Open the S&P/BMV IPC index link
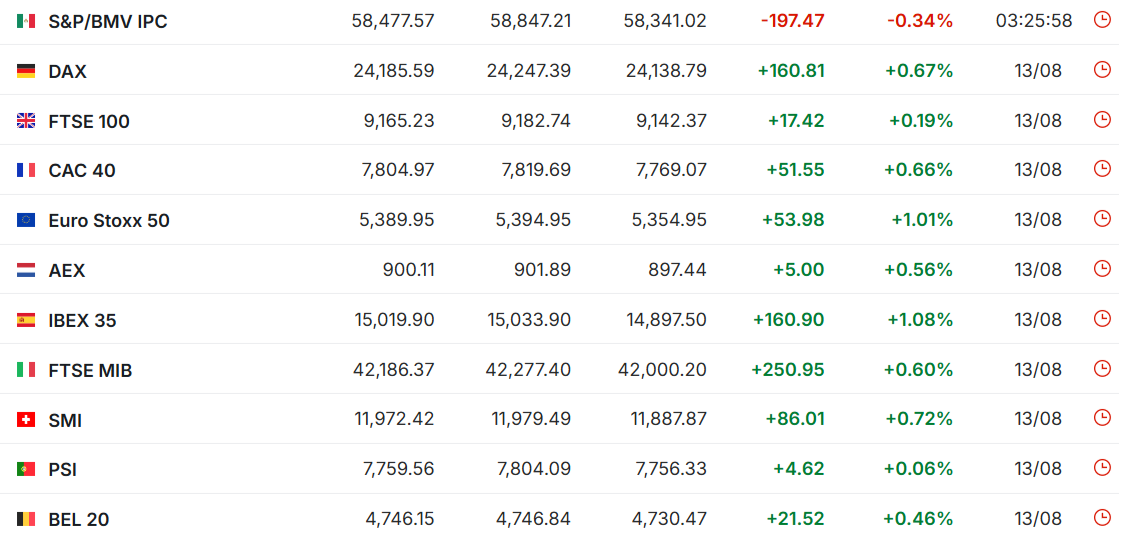The image size is (1121, 537). pos(108,21)
